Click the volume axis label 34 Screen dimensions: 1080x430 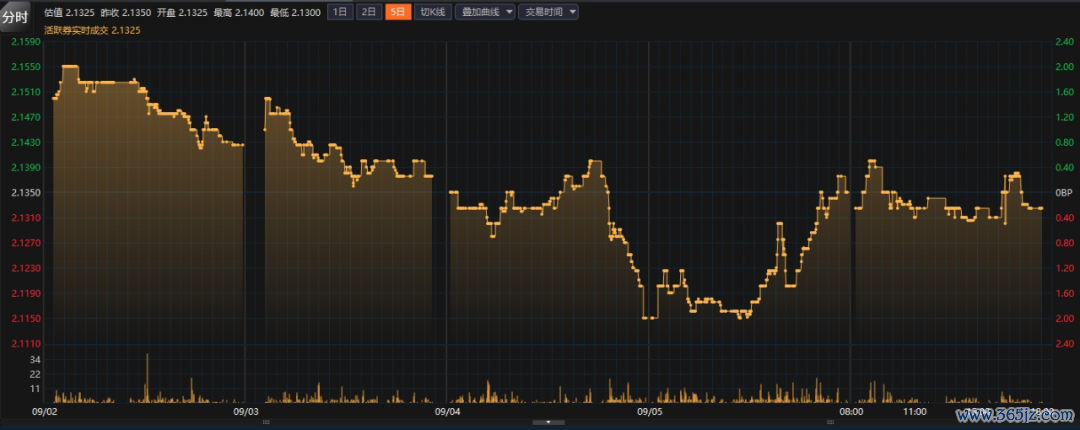pos(36,360)
